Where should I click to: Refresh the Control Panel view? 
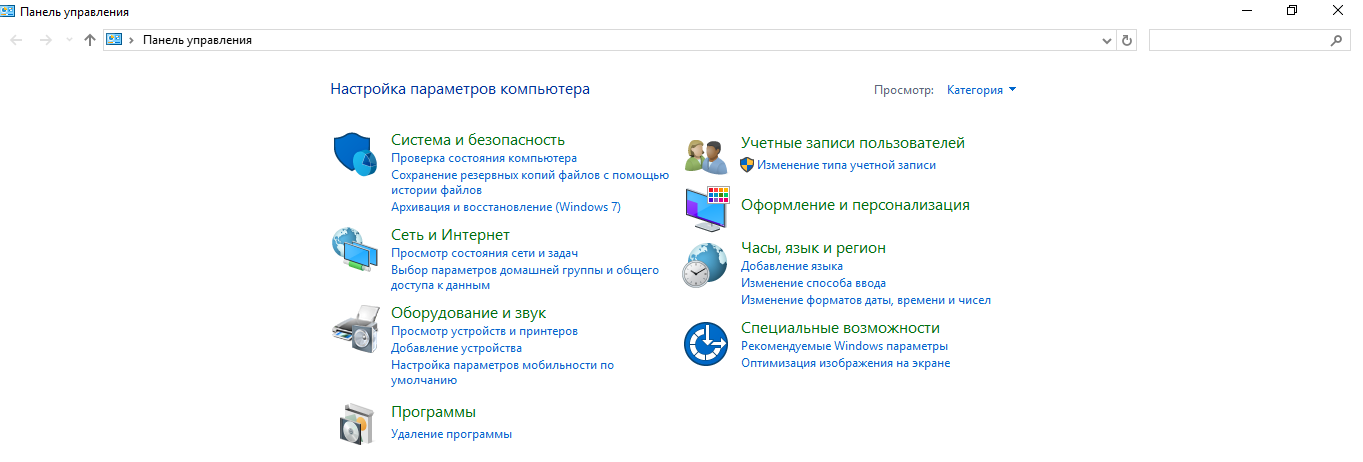tap(1128, 40)
